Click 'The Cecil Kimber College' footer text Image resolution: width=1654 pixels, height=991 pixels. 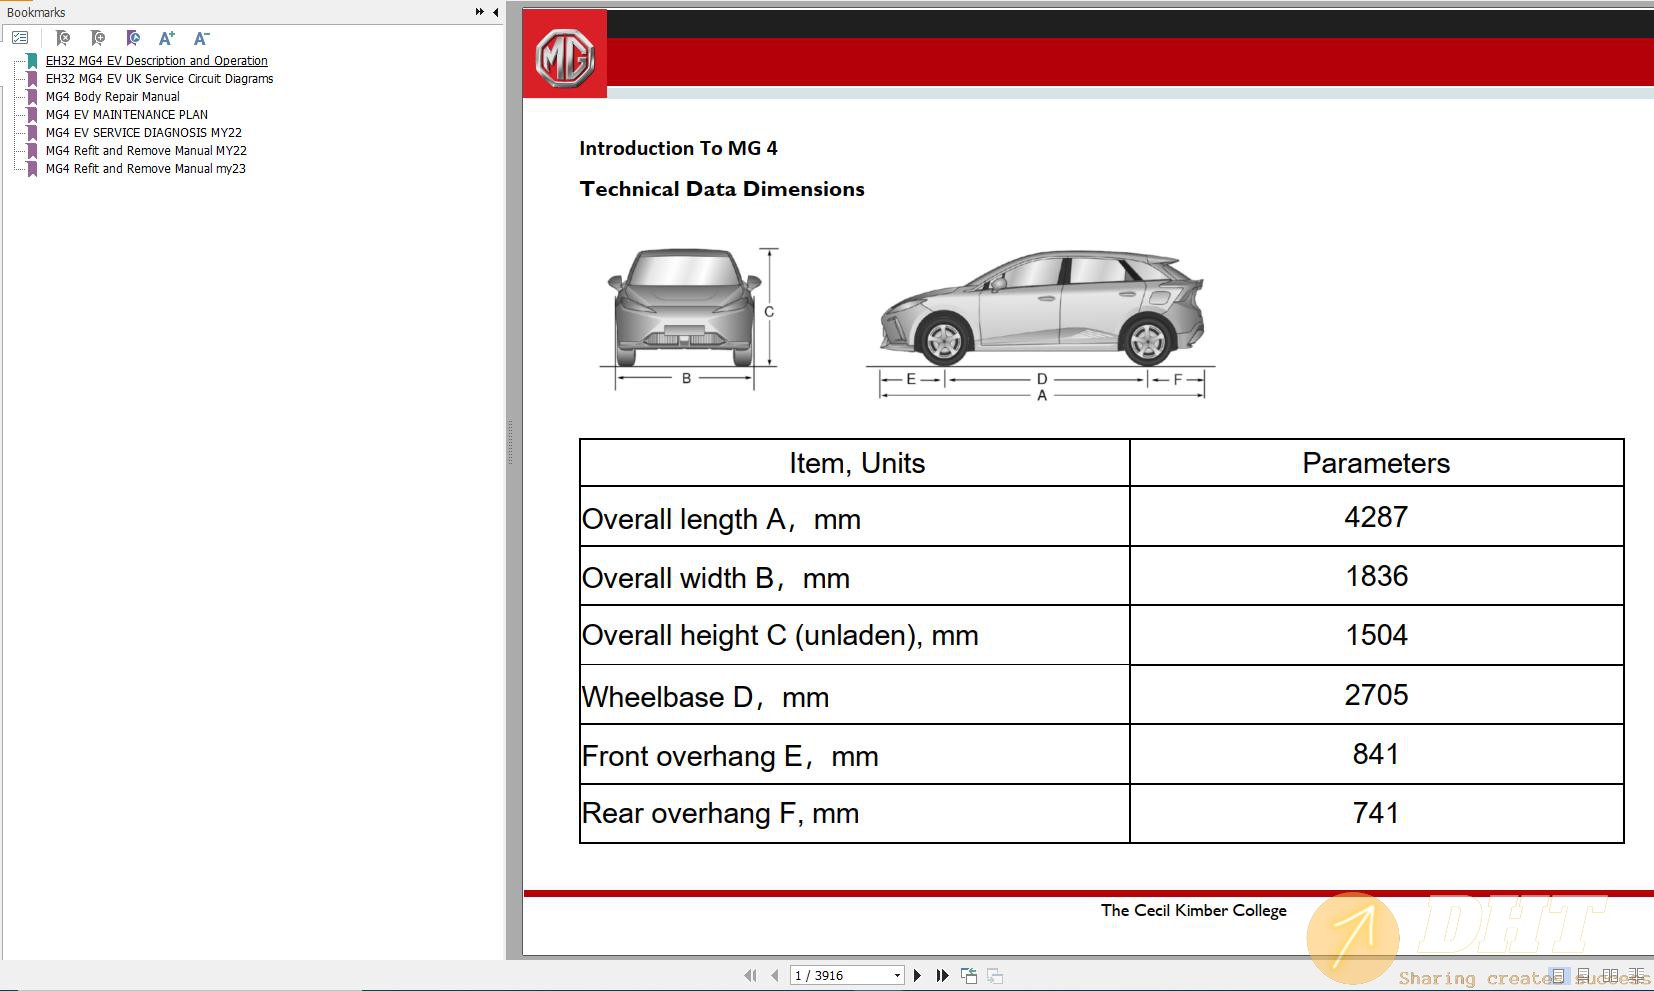(x=1194, y=910)
